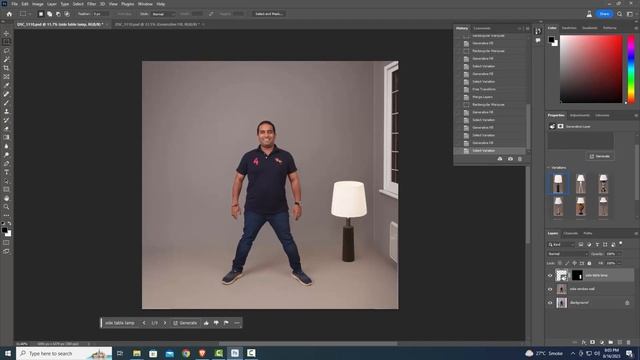Select the Gradient tool
The height and width of the screenshot is (360, 640).
click(6, 138)
